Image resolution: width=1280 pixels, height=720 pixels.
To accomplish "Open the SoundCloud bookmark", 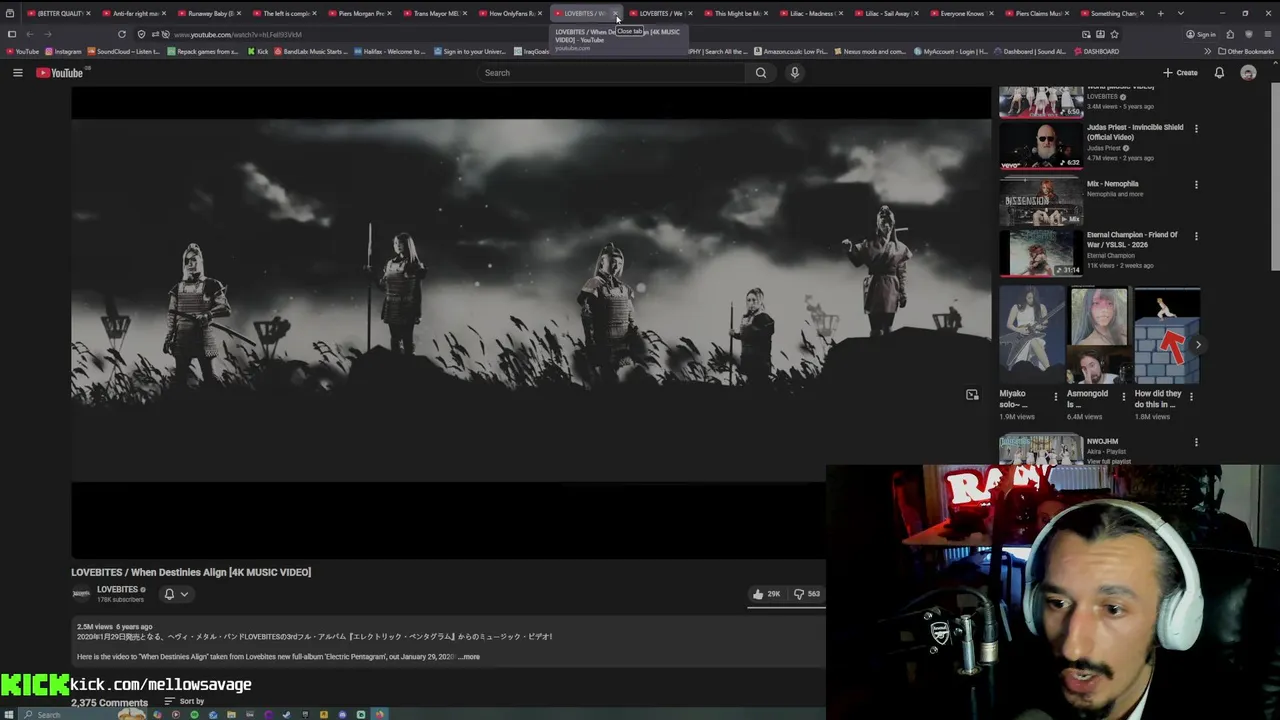I will pos(123,51).
